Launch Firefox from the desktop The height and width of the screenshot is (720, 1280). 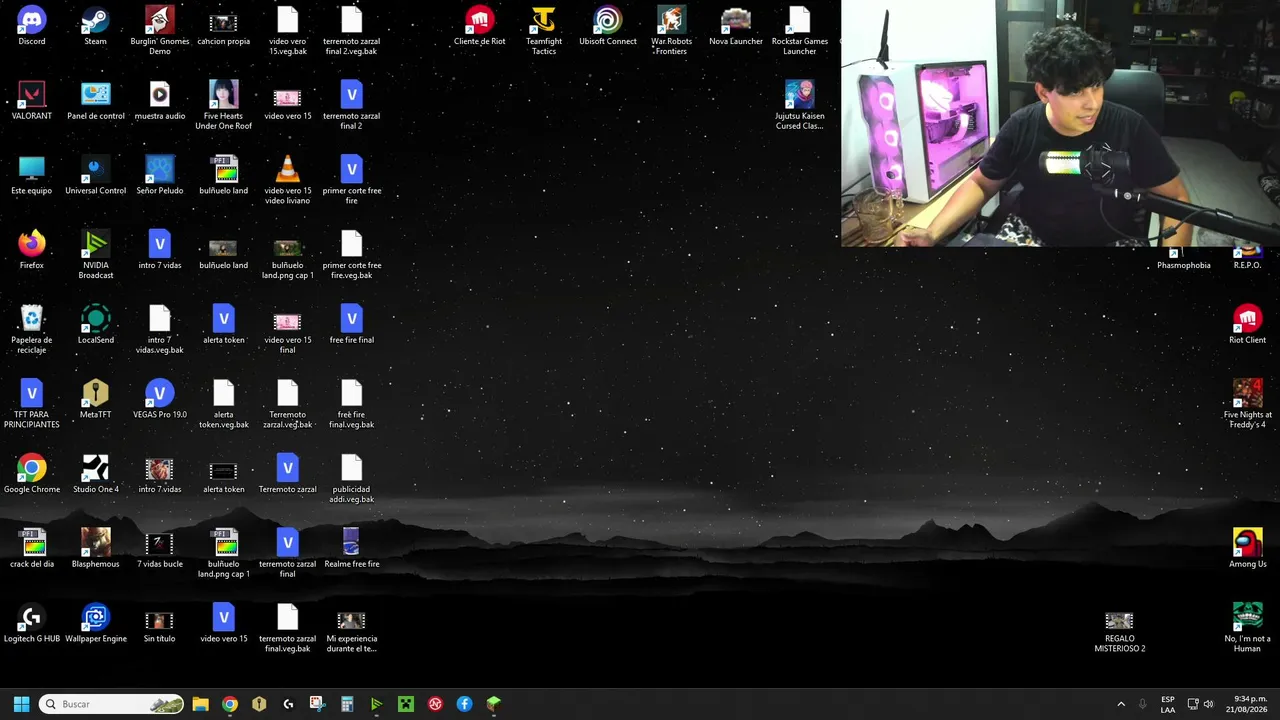coord(31,250)
